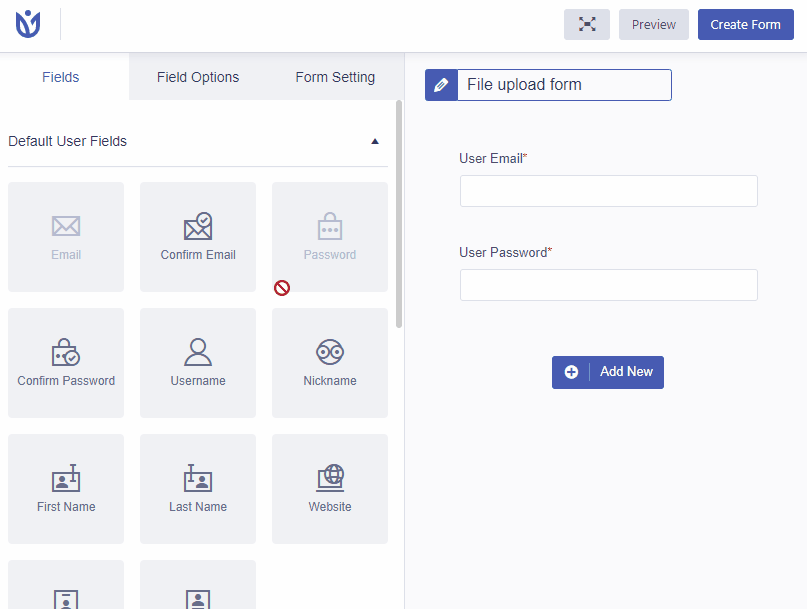Click the User Password label

[x=505, y=253]
